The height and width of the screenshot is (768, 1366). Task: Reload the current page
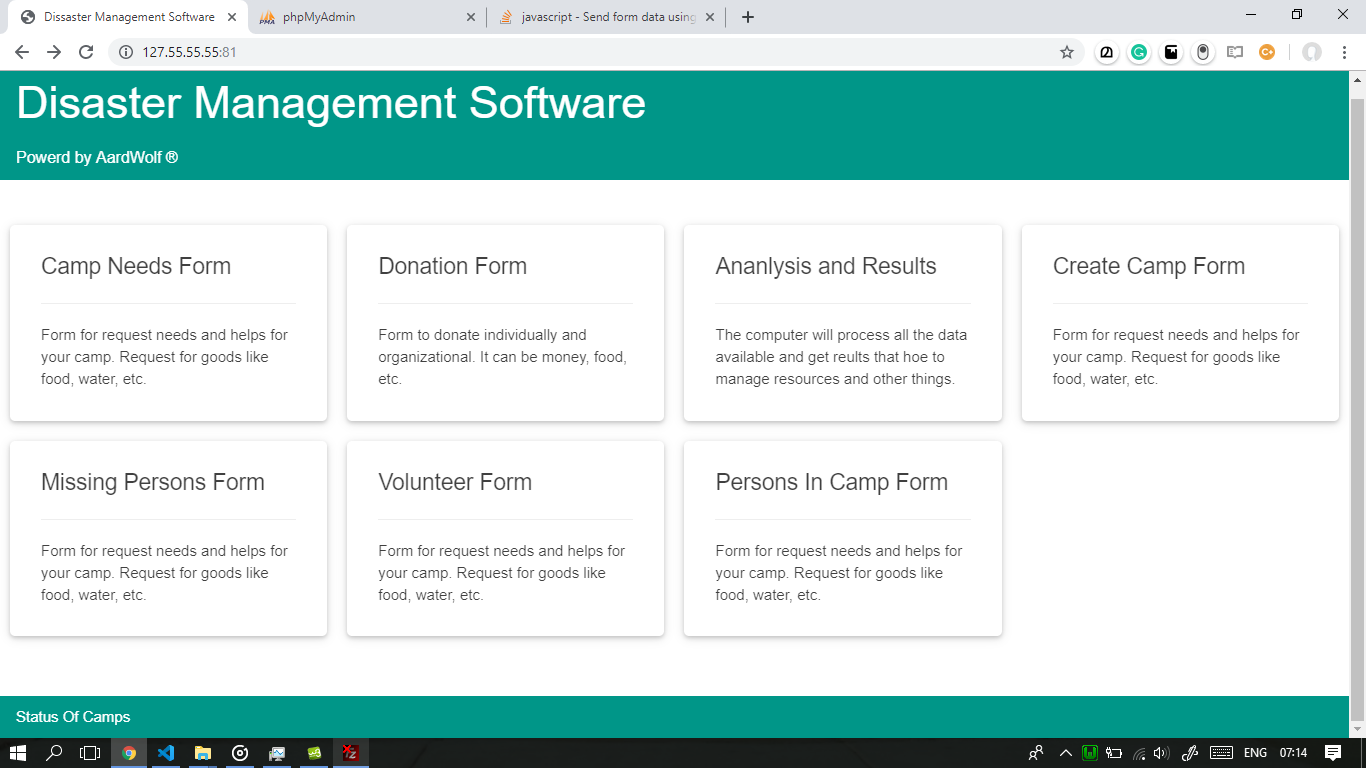click(85, 51)
